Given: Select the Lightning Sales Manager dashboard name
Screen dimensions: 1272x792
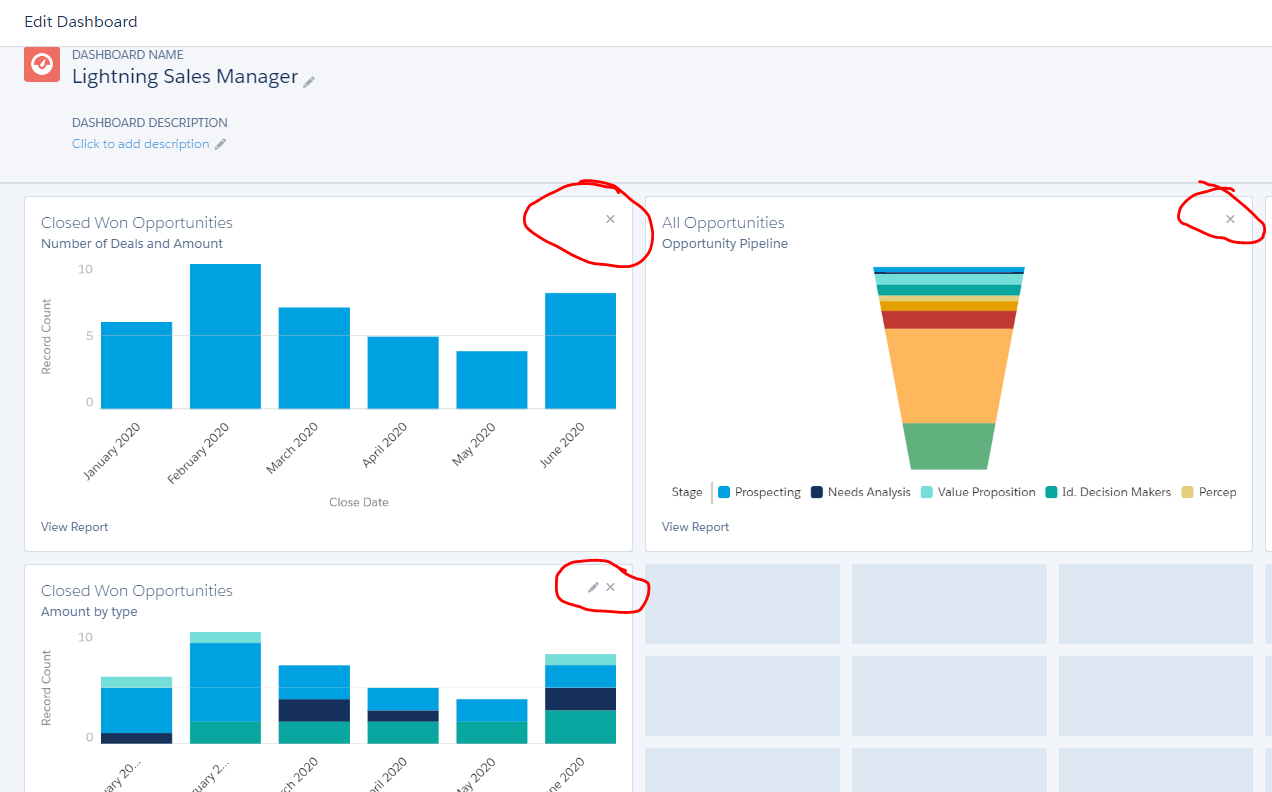Looking at the screenshot, I should tap(185, 77).
